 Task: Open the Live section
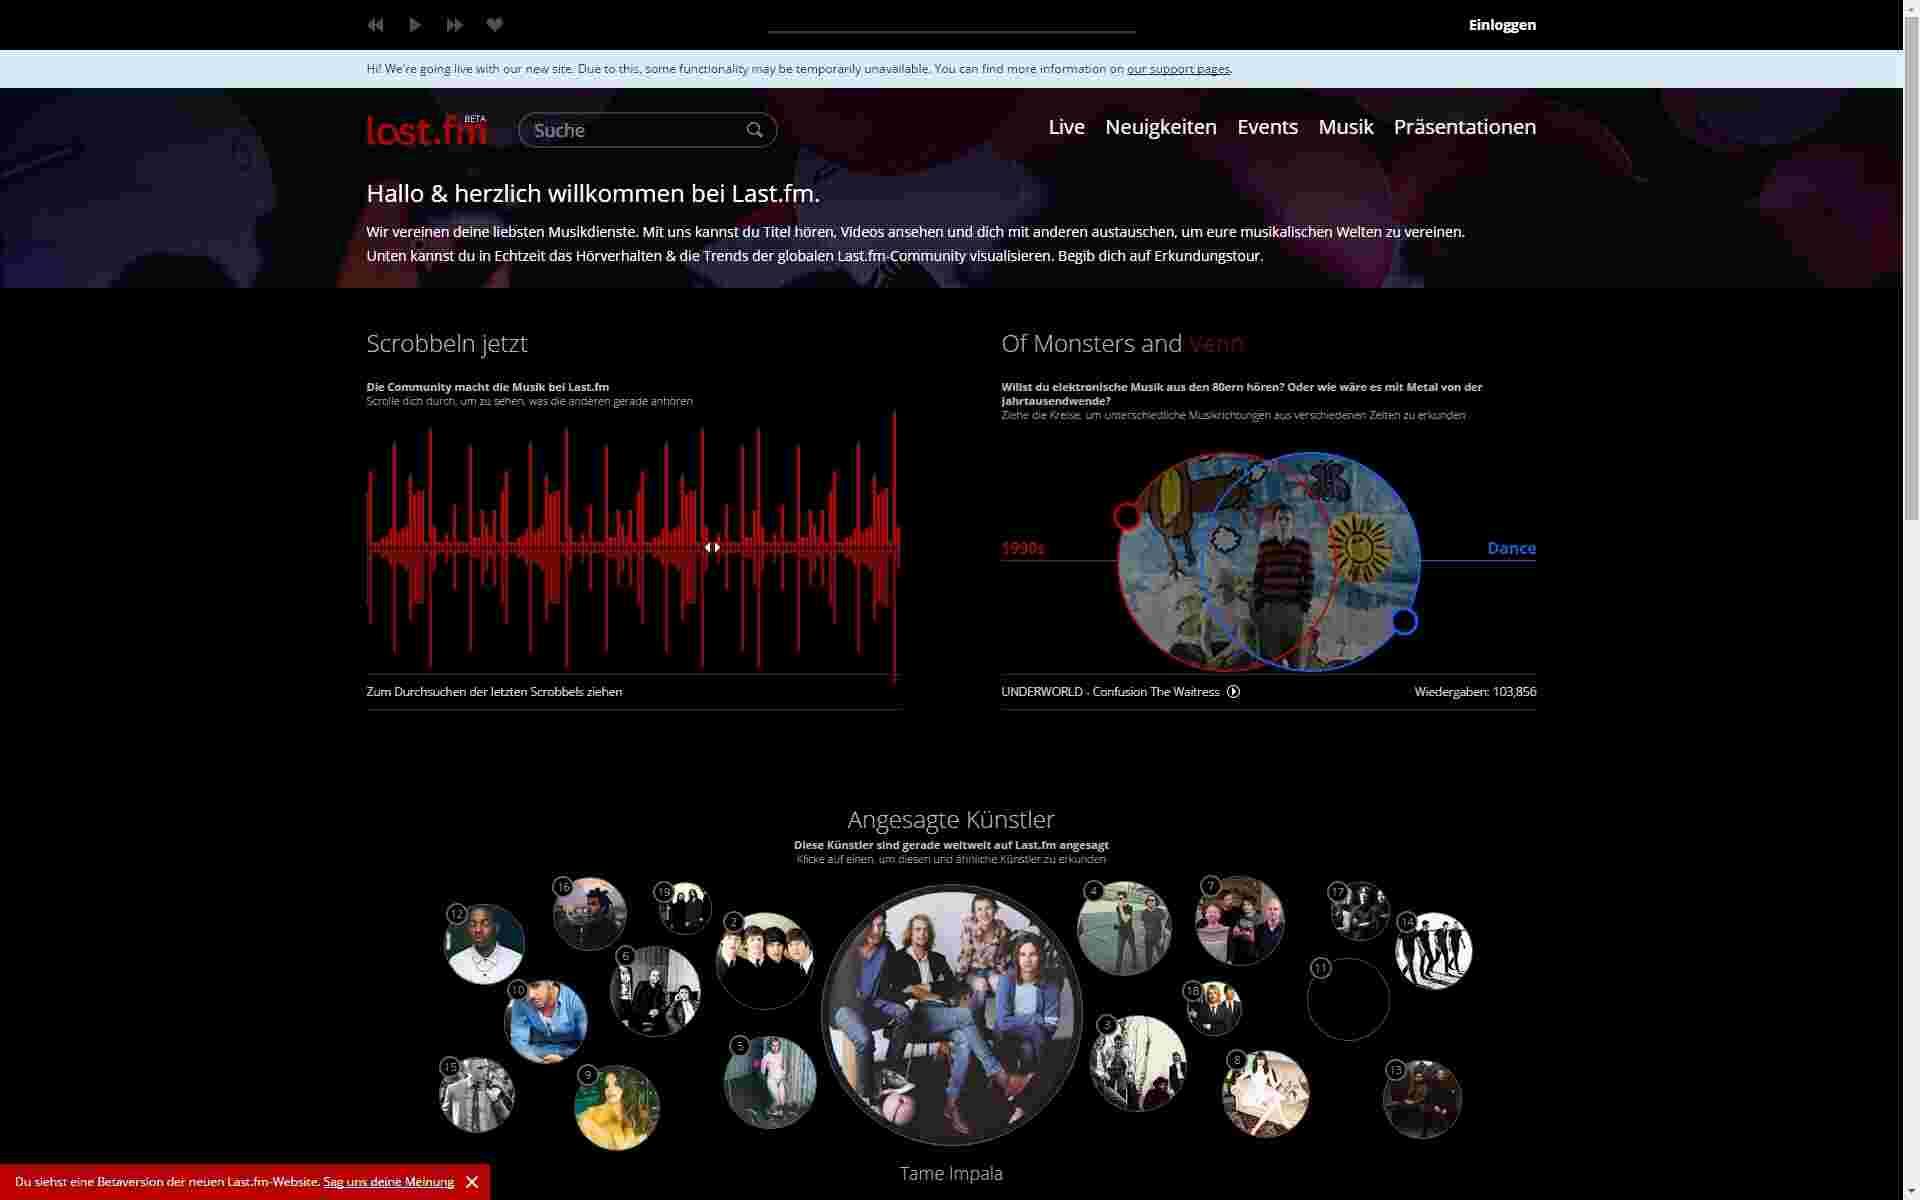coord(1065,127)
